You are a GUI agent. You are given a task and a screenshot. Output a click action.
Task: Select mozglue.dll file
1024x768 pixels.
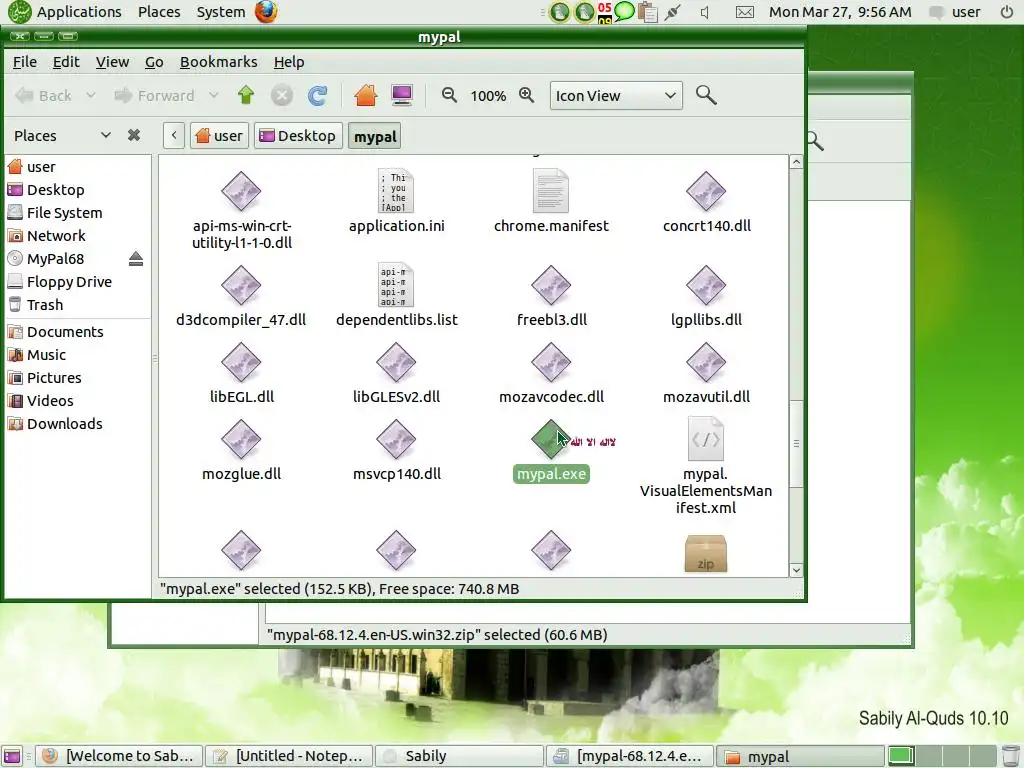click(x=241, y=449)
